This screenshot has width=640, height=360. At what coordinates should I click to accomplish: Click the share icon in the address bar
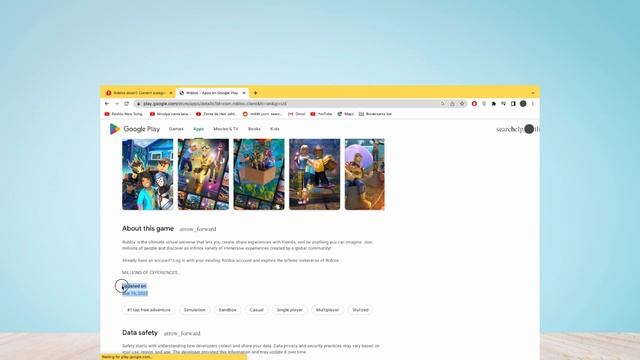[452, 104]
